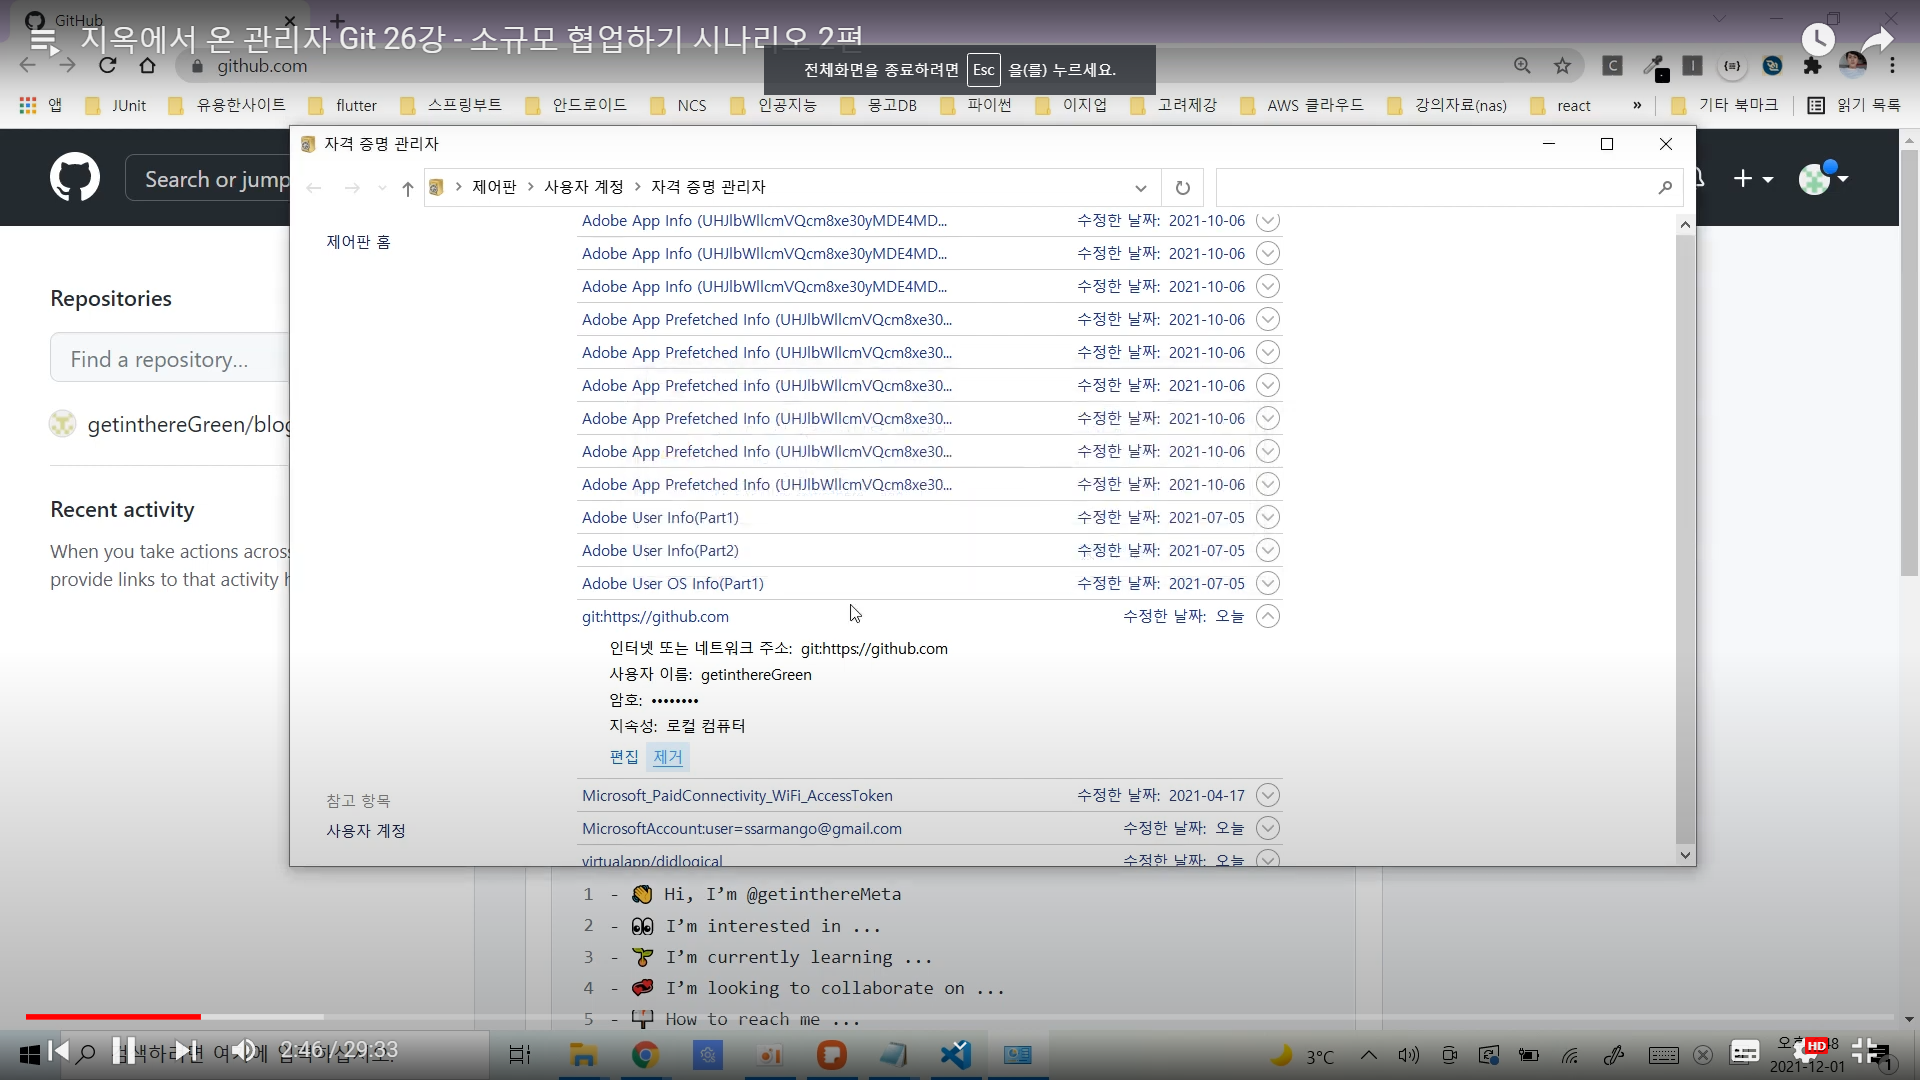
Task: Click the watch later clock icon
Action: point(1818,40)
